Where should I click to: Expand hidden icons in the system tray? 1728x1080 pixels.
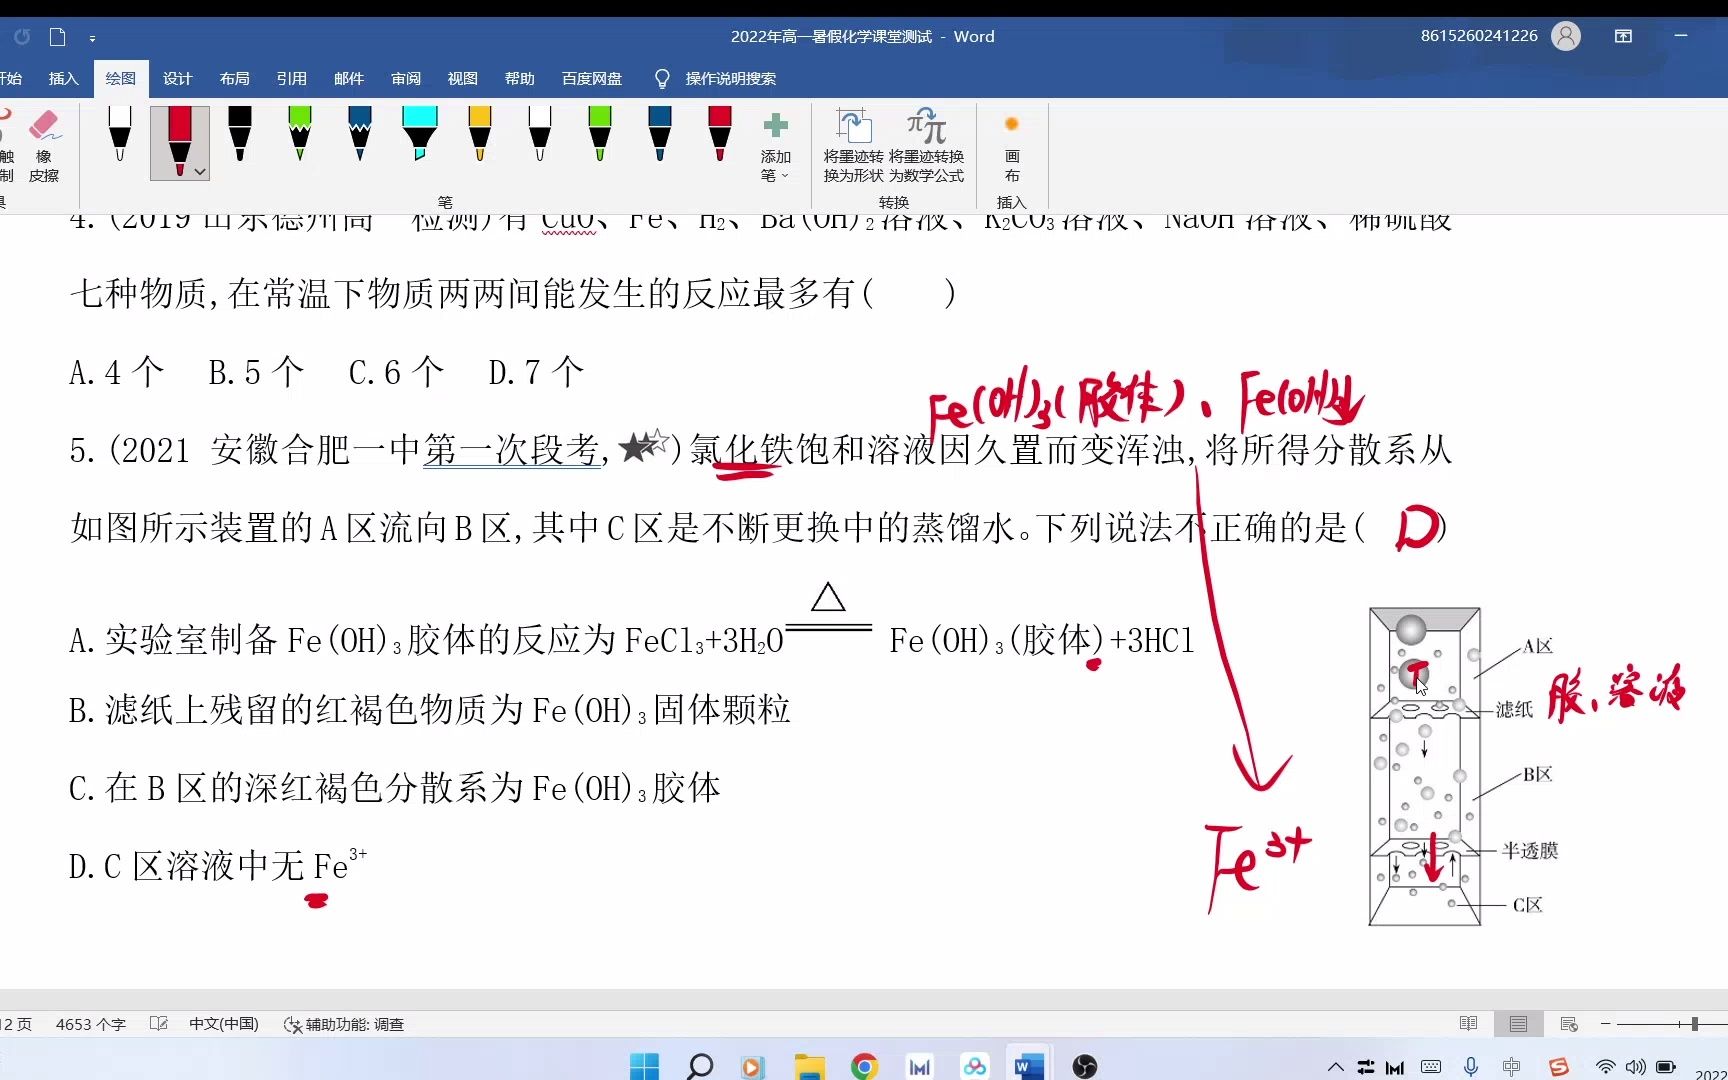point(1335,1067)
